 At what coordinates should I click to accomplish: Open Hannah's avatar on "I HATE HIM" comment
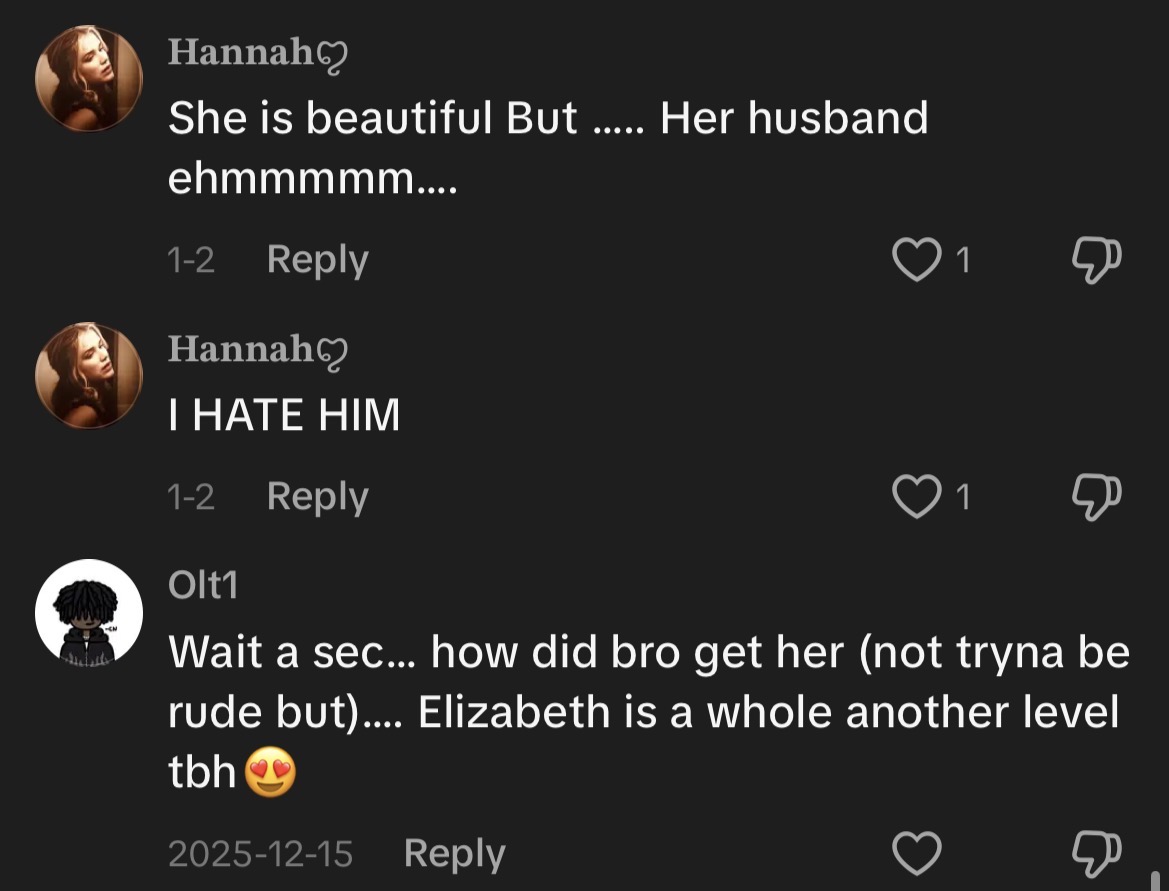click(x=89, y=375)
